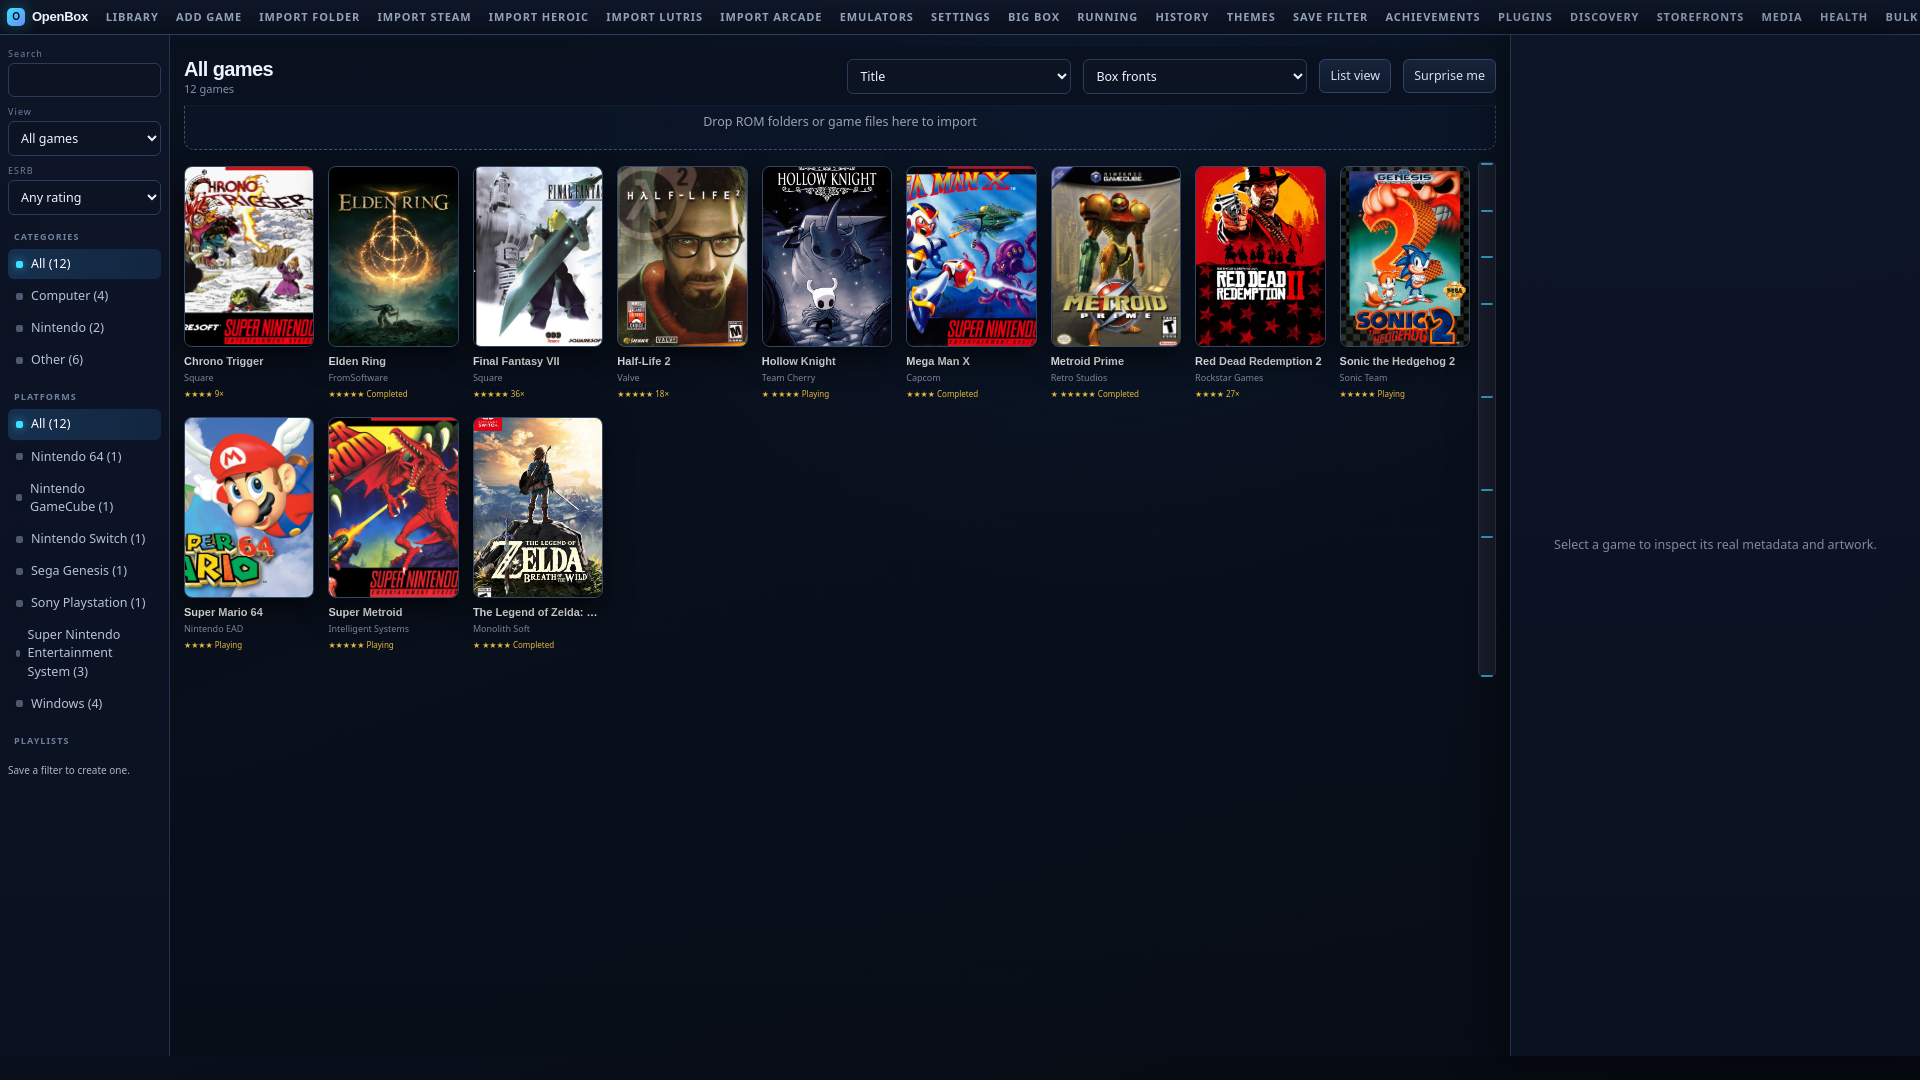This screenshot has height=1080, width=1920.
Task: Select the Super Metroid cover
Action: coord(393,508)
